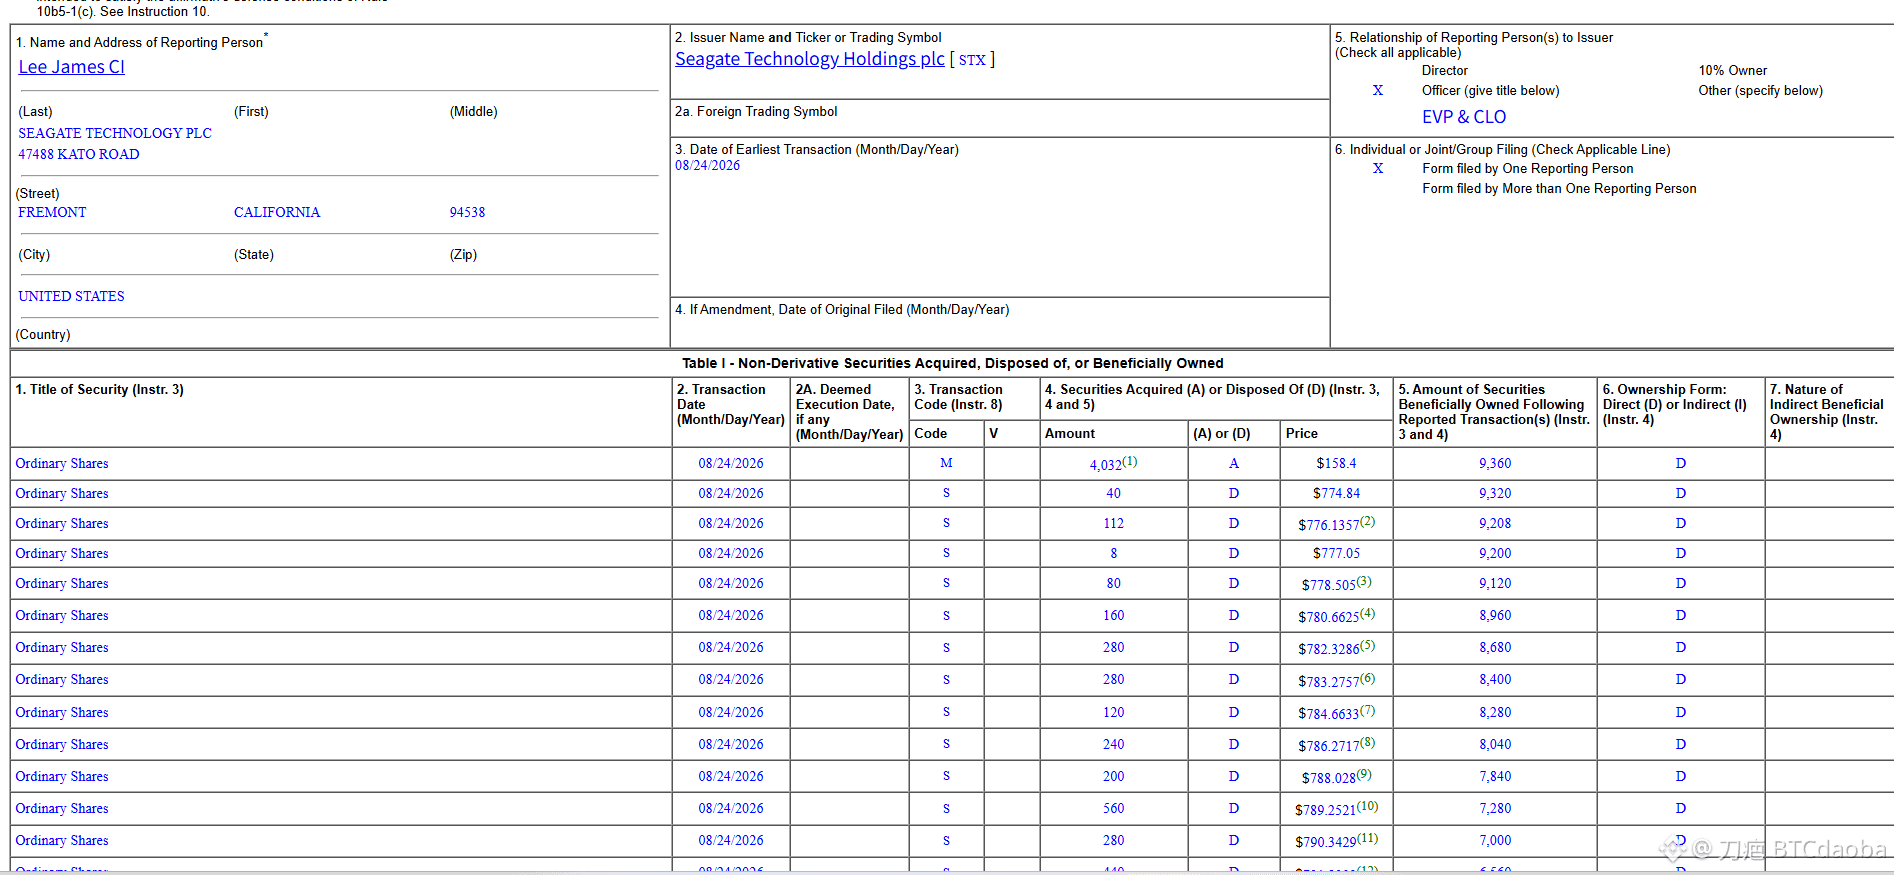This screenshot has width=1894, height=875.
Task: Open Seagate Technology Holdings plc issuer link
Action: coord(810,59)
